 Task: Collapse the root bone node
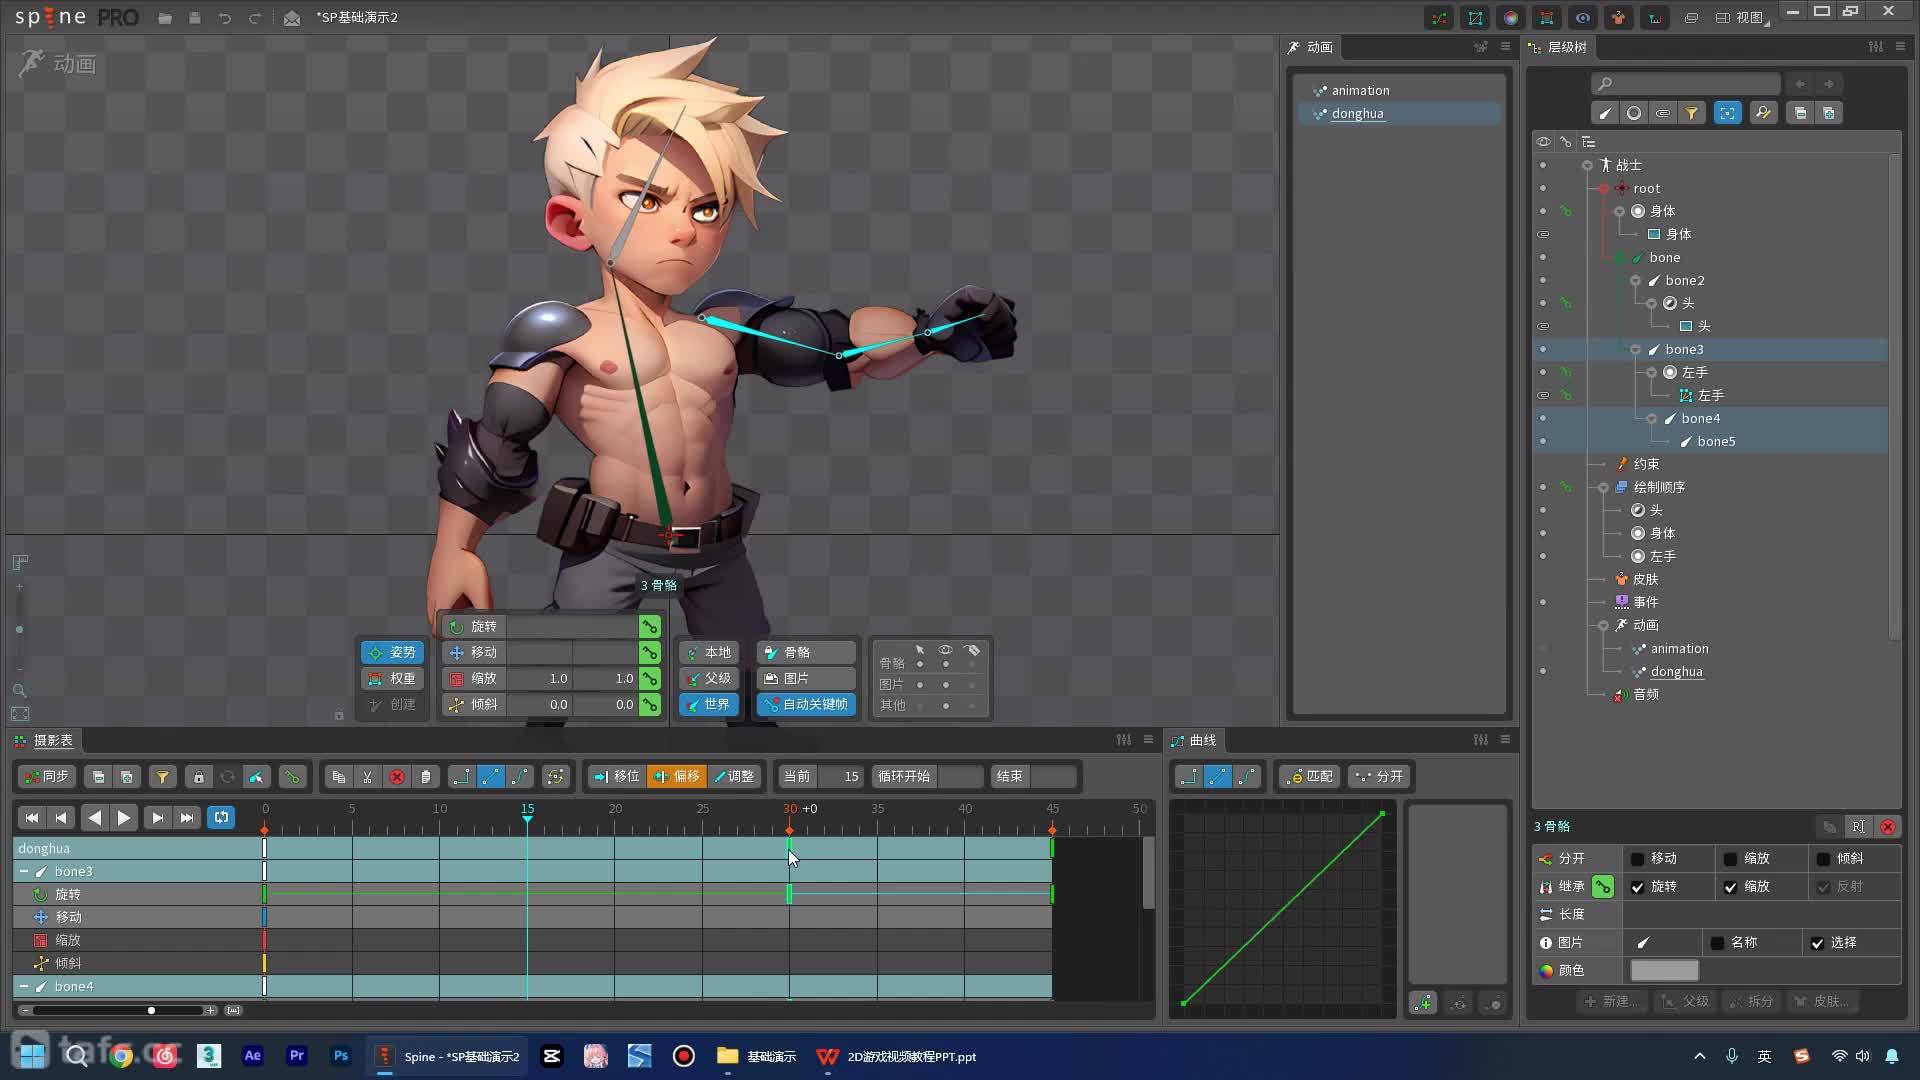click(1604, 188)
